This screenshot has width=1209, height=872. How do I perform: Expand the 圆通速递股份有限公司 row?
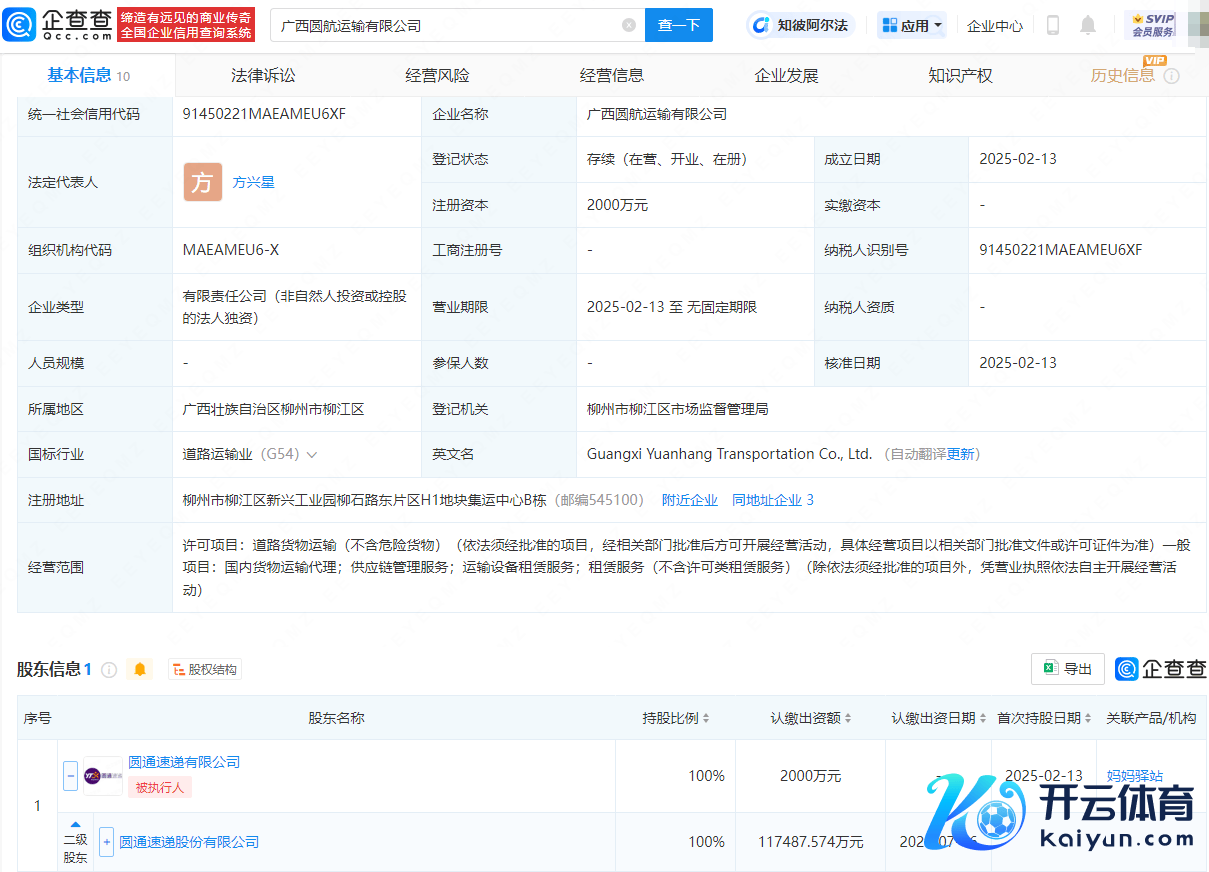(107, 842)
